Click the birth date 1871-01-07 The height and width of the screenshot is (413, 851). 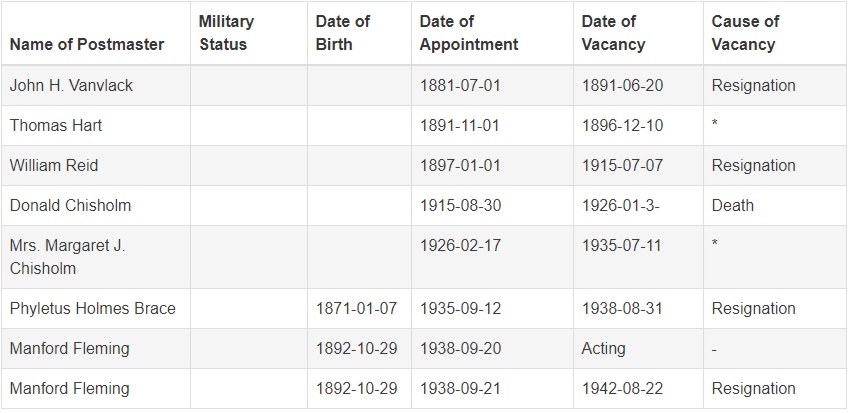[x=356, y=309]
